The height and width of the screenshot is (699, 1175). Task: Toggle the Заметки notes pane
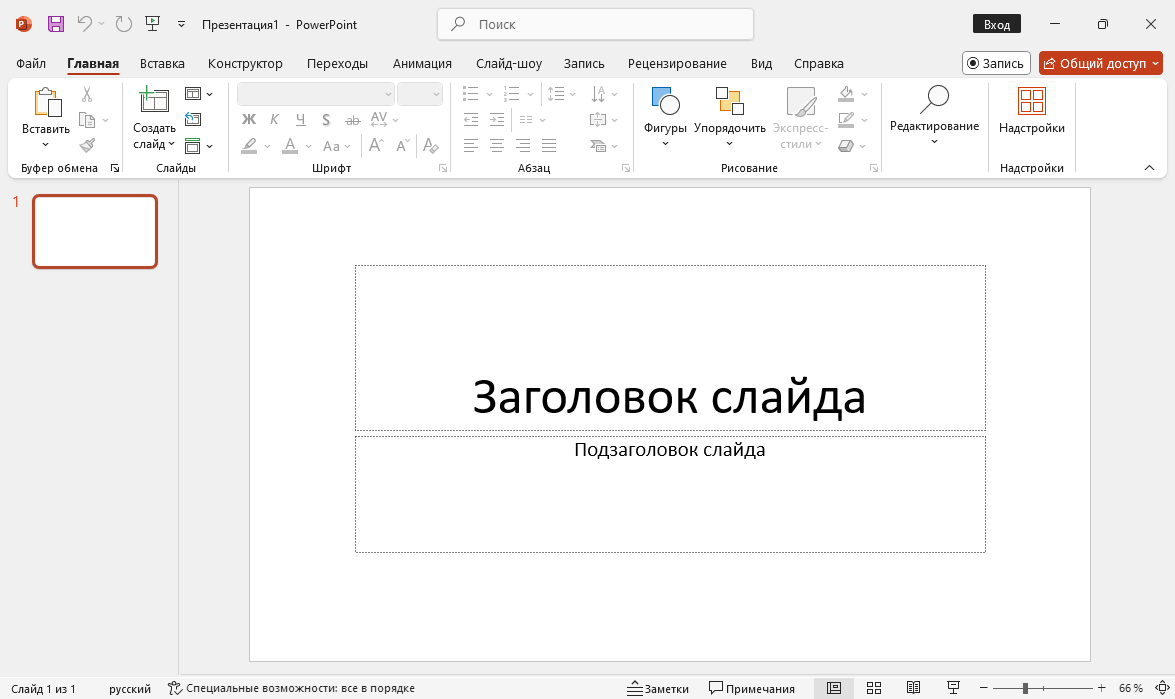point(658,688)
